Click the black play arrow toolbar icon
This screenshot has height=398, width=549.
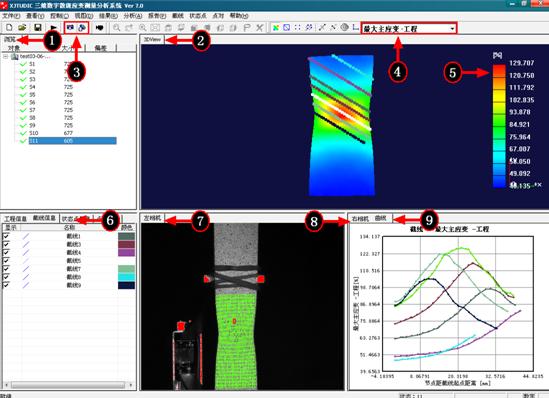coord(53,28)
